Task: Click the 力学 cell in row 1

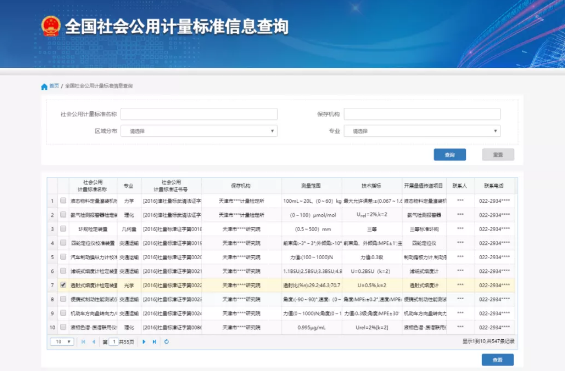Action: coord(129,201)
